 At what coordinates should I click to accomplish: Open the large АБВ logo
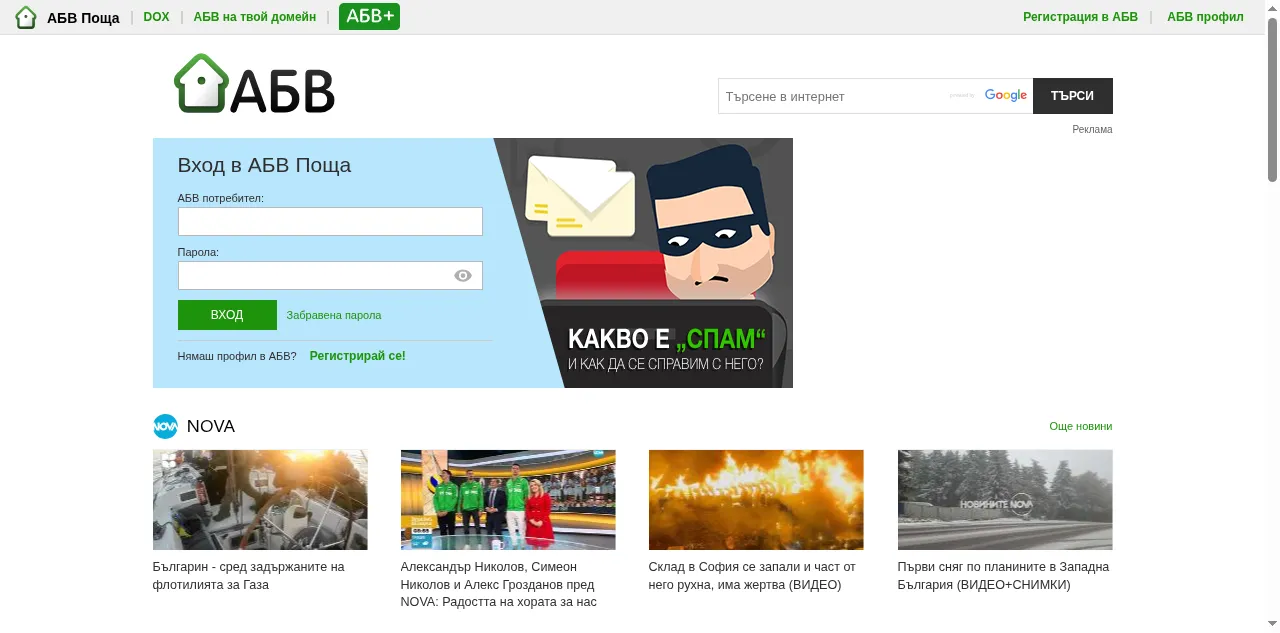[255, 84]
